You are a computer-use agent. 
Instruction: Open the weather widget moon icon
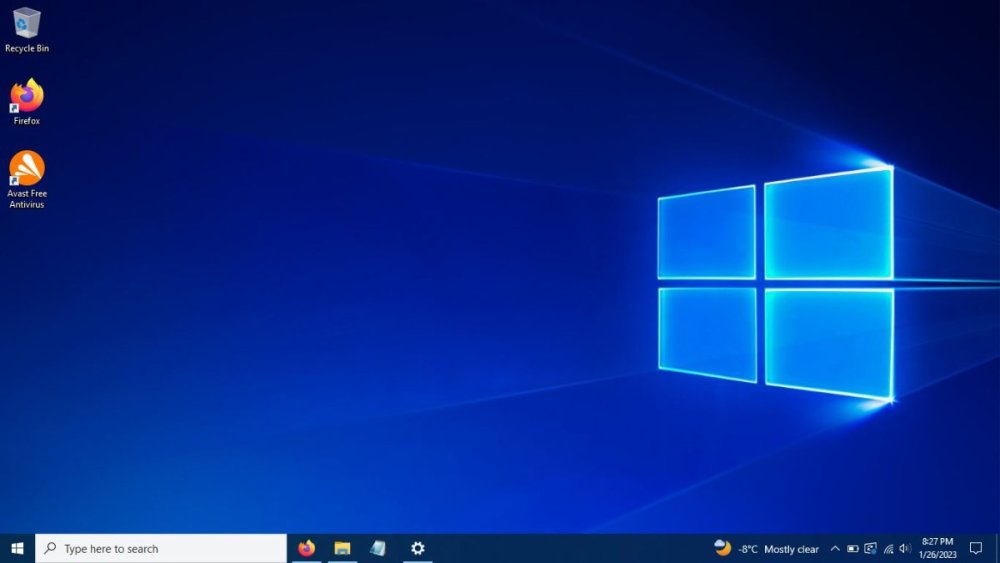click(x=722, y=548)
